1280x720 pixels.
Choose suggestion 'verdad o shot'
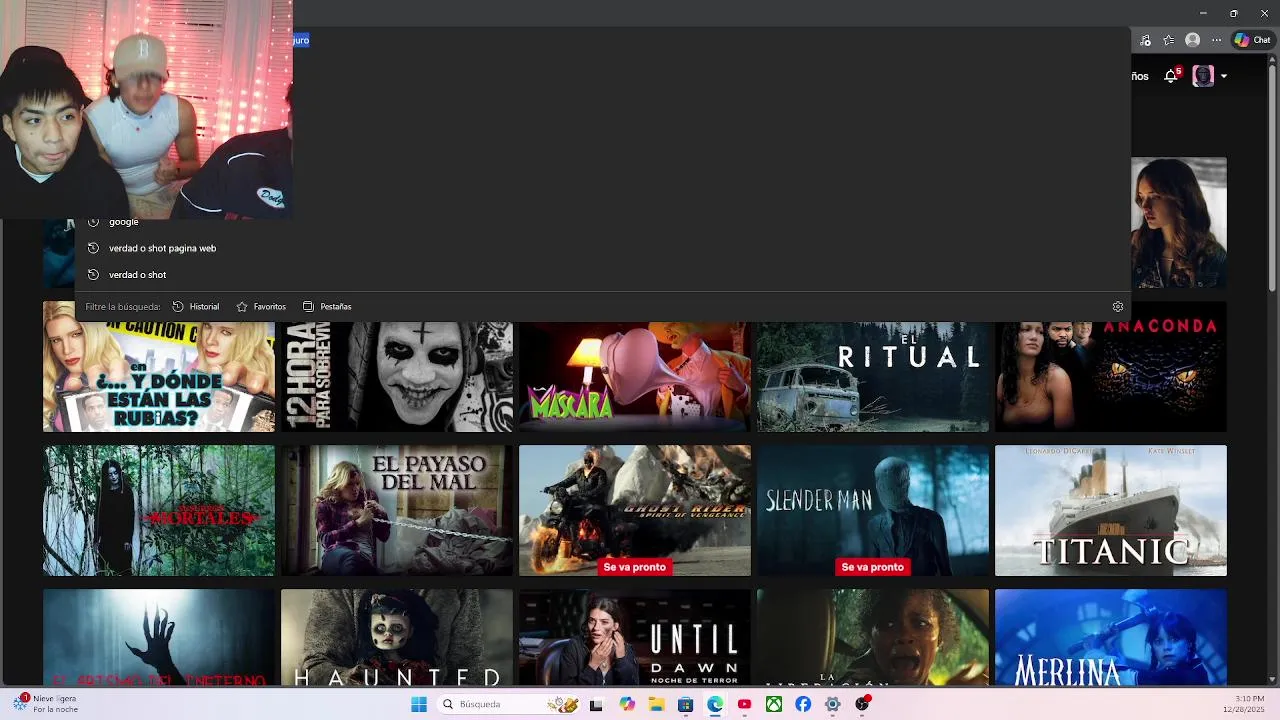(x=602, y=275)
